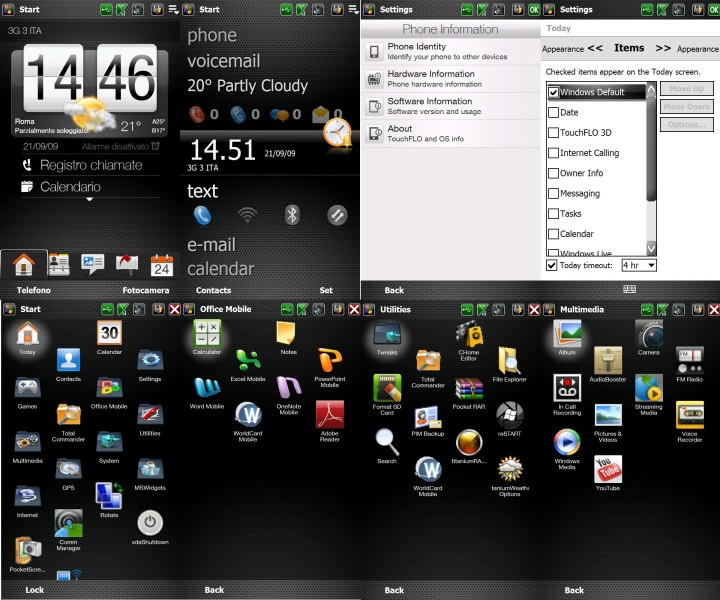Open Rotate screen icon
Image resolution: width=720 pixels, height=600 pixels.
[x=109, y=496]
